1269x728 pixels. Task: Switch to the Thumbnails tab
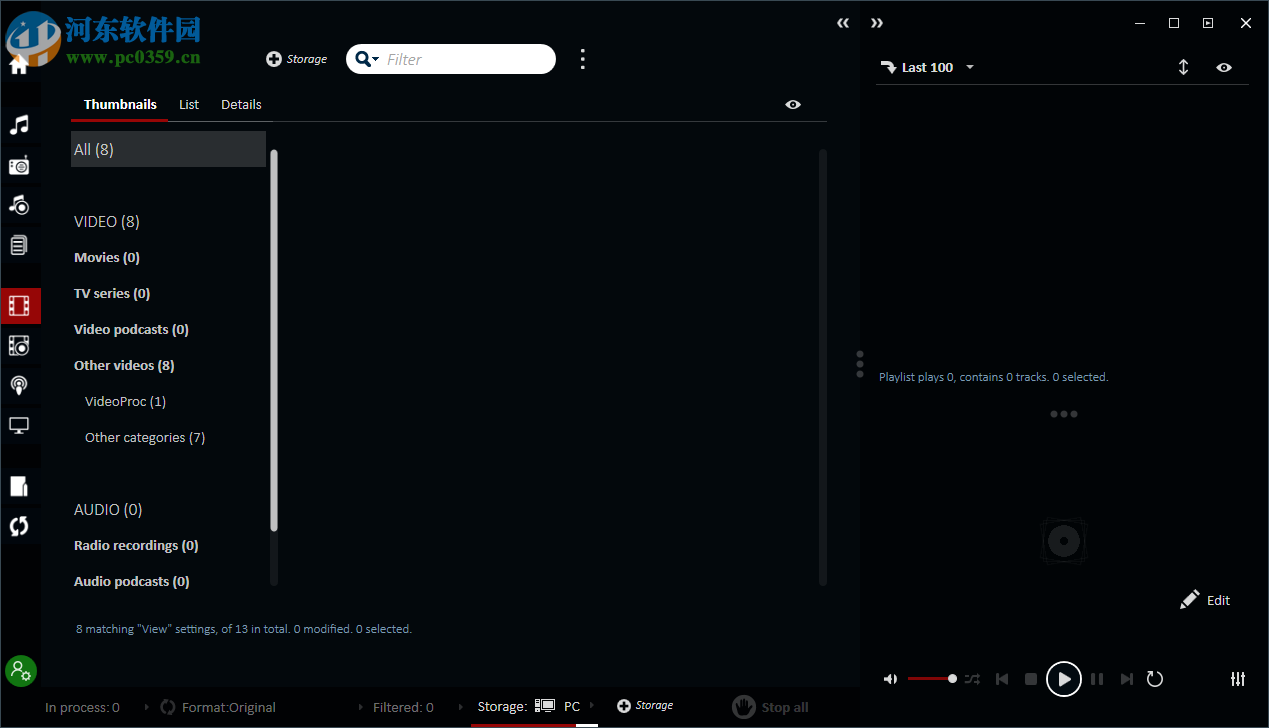pos(120,104)
